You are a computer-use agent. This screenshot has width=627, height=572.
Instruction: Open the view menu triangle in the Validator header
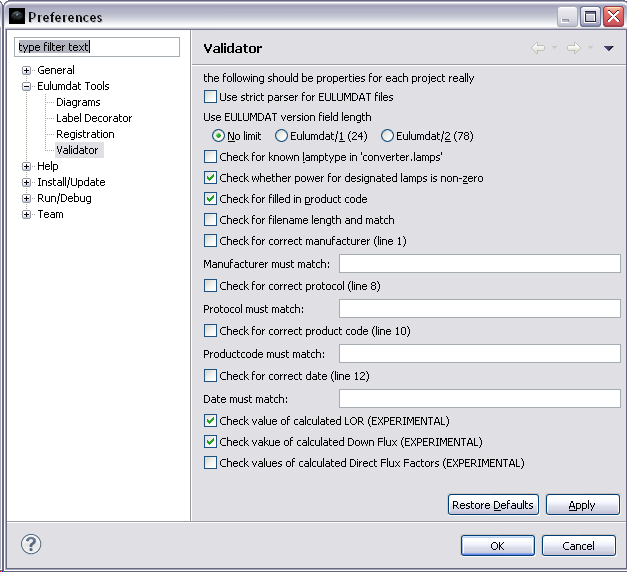609,48
